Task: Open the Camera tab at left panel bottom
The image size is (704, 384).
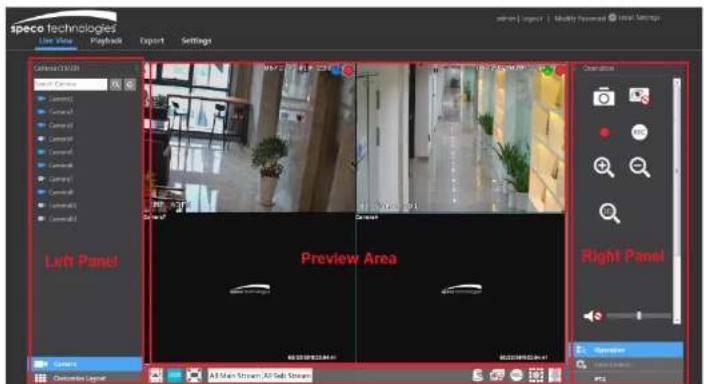Action: pos(86,364)
